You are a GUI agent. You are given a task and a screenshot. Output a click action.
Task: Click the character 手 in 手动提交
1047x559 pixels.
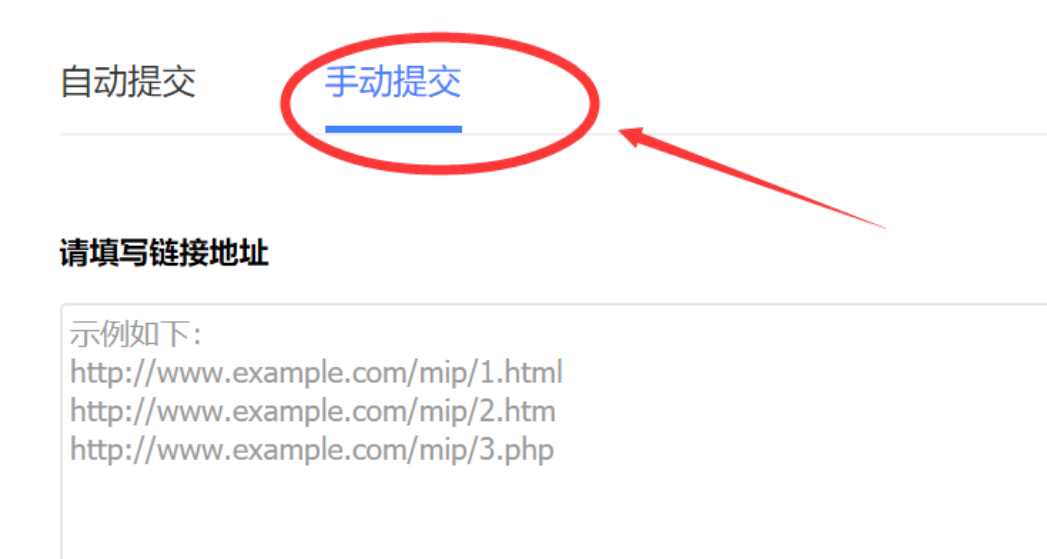341,82
